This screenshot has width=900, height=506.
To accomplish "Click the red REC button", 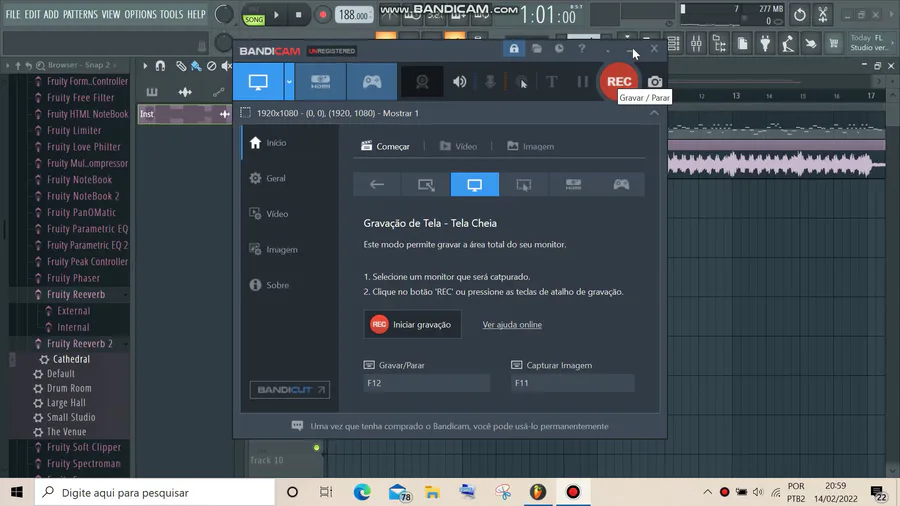I will point(619,81).
